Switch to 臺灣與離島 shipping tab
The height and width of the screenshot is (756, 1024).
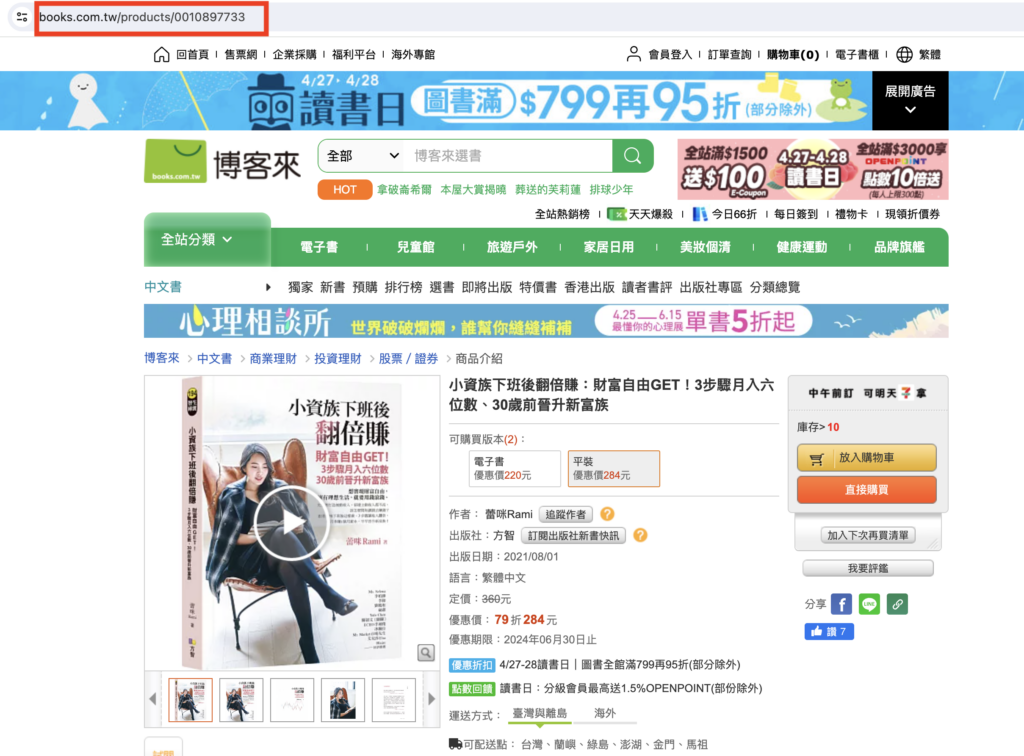[539, 714]
